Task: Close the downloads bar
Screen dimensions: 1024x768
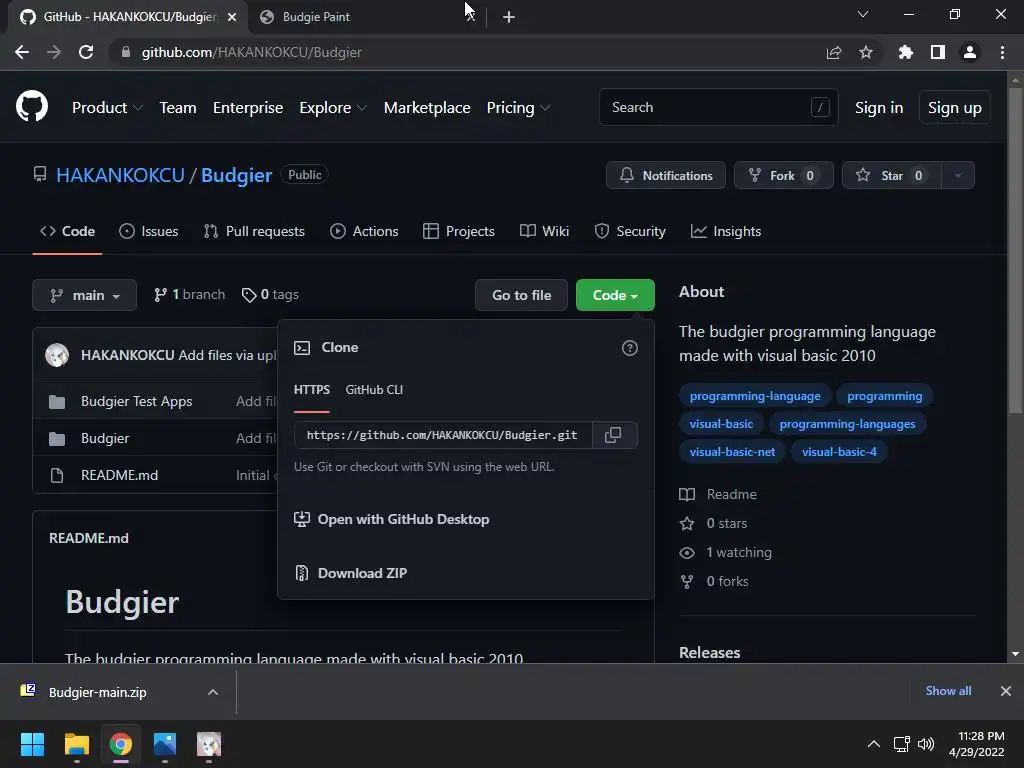Action: (1006, 691)
